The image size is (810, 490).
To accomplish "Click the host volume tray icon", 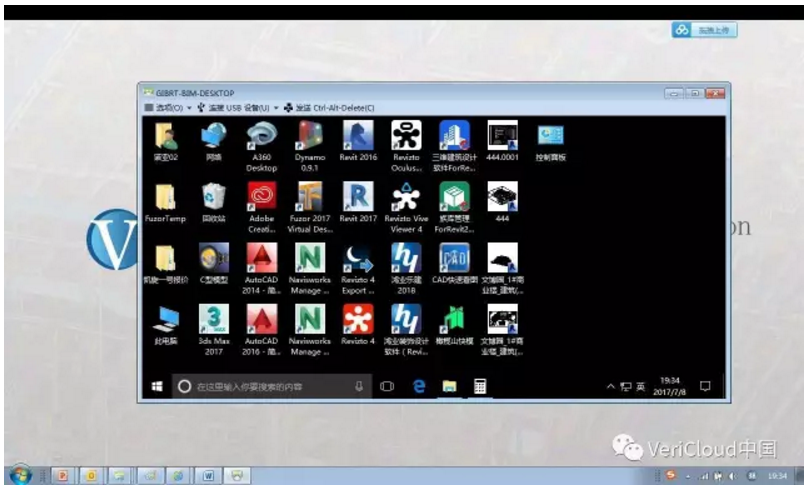I will (731, 476).
